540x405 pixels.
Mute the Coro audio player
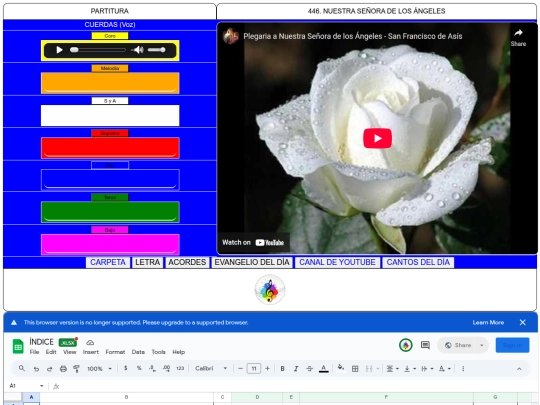click(x=138, y=50)
